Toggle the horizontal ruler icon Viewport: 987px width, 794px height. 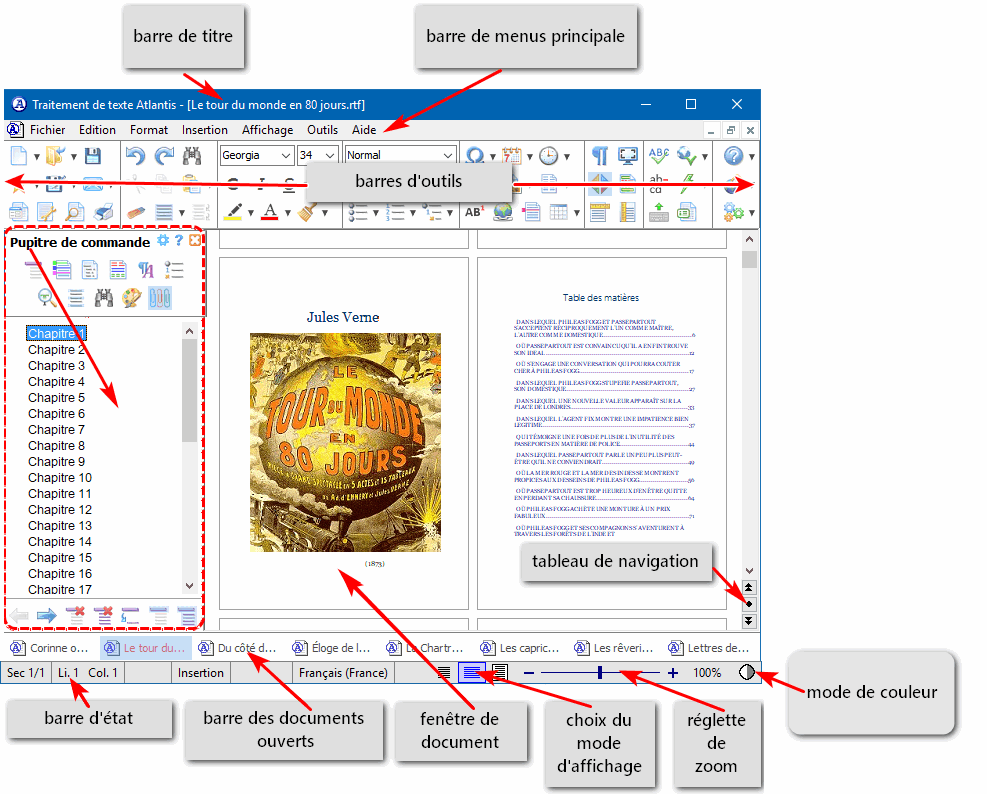pyautogui.click(x=599, y=212)
